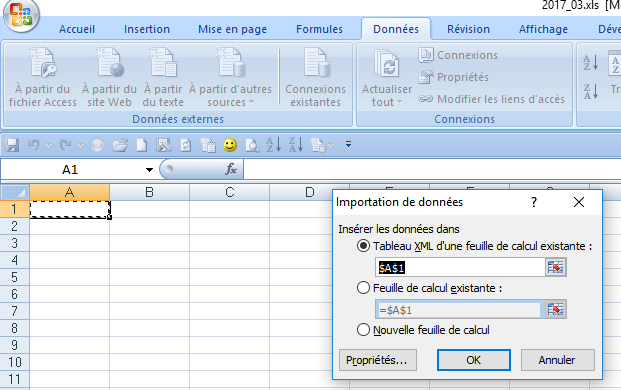The image size is (621, 390).
Task: Customize the quick access toolbar
Action: coord(348,145)
